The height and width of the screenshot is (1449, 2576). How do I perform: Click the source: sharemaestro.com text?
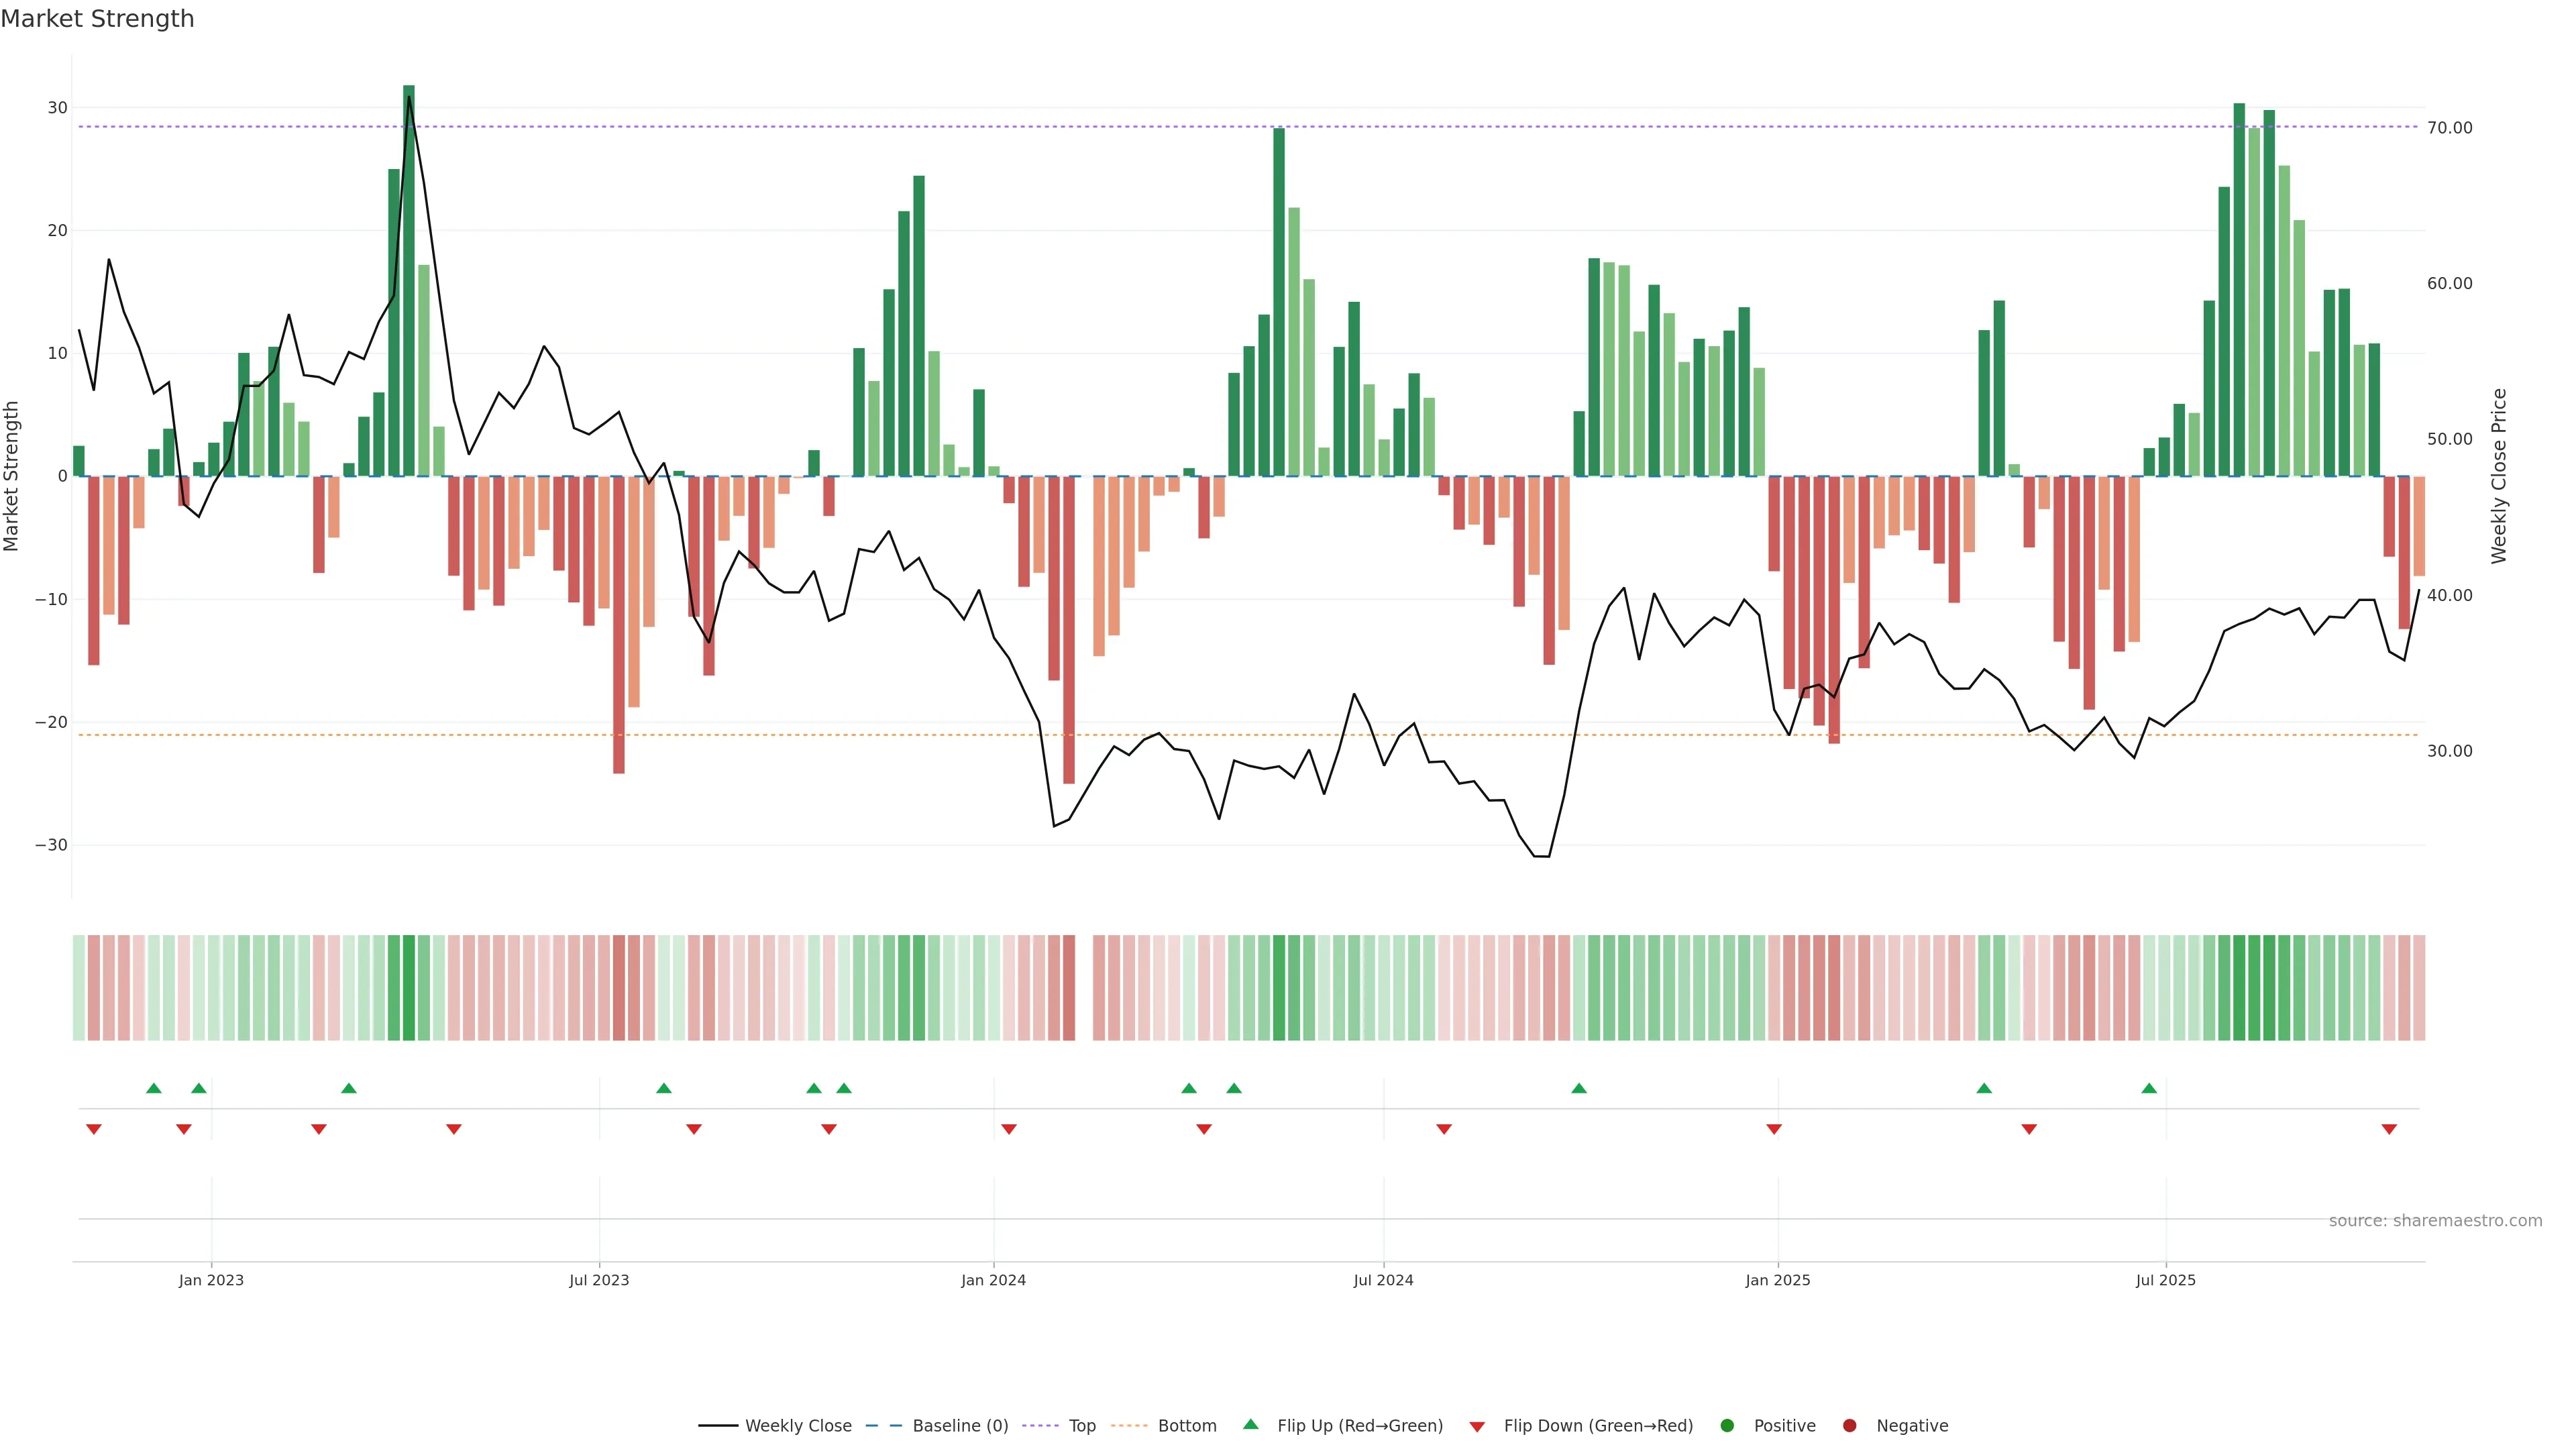(2435, 1220)
